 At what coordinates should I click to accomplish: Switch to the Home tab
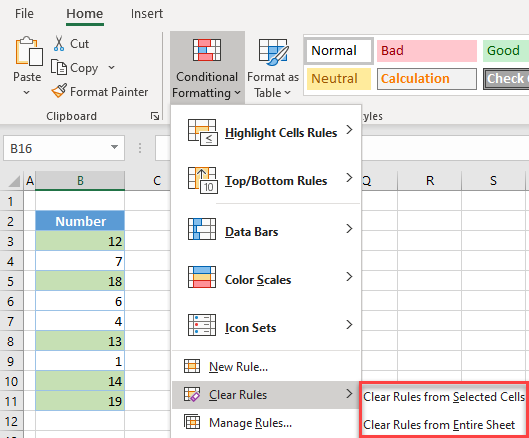[85, 14]
